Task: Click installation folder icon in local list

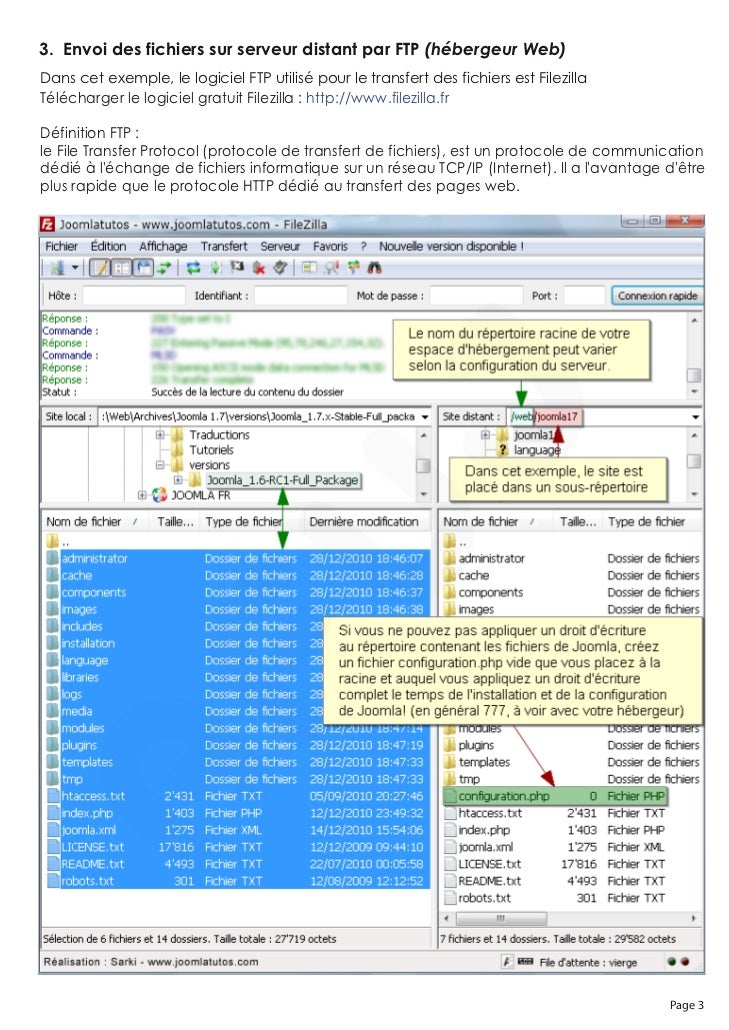Action: [x=53, y=644]
